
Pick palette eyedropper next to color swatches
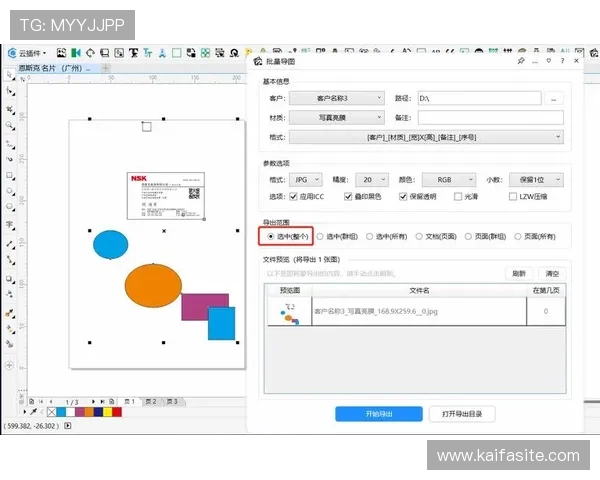tap(34, 412)
